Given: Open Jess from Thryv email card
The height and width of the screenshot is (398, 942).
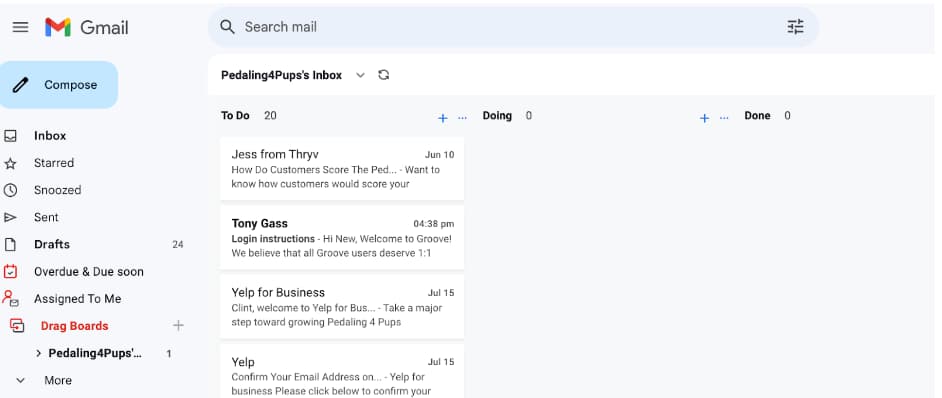Looking at the screenshot, I should point(342,169).
